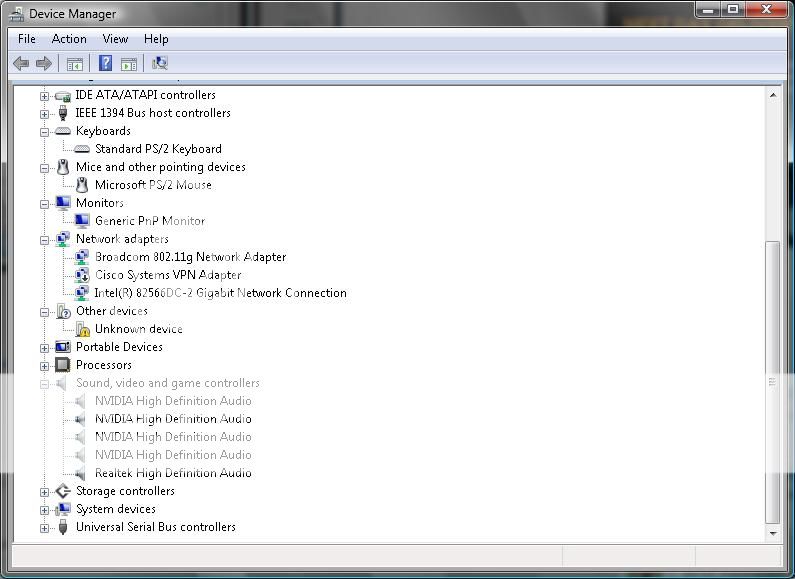The height and width of the screenshot is (579, 795).
Task: Click the Unknown device warning icon
Action: (x=82, y=329)
